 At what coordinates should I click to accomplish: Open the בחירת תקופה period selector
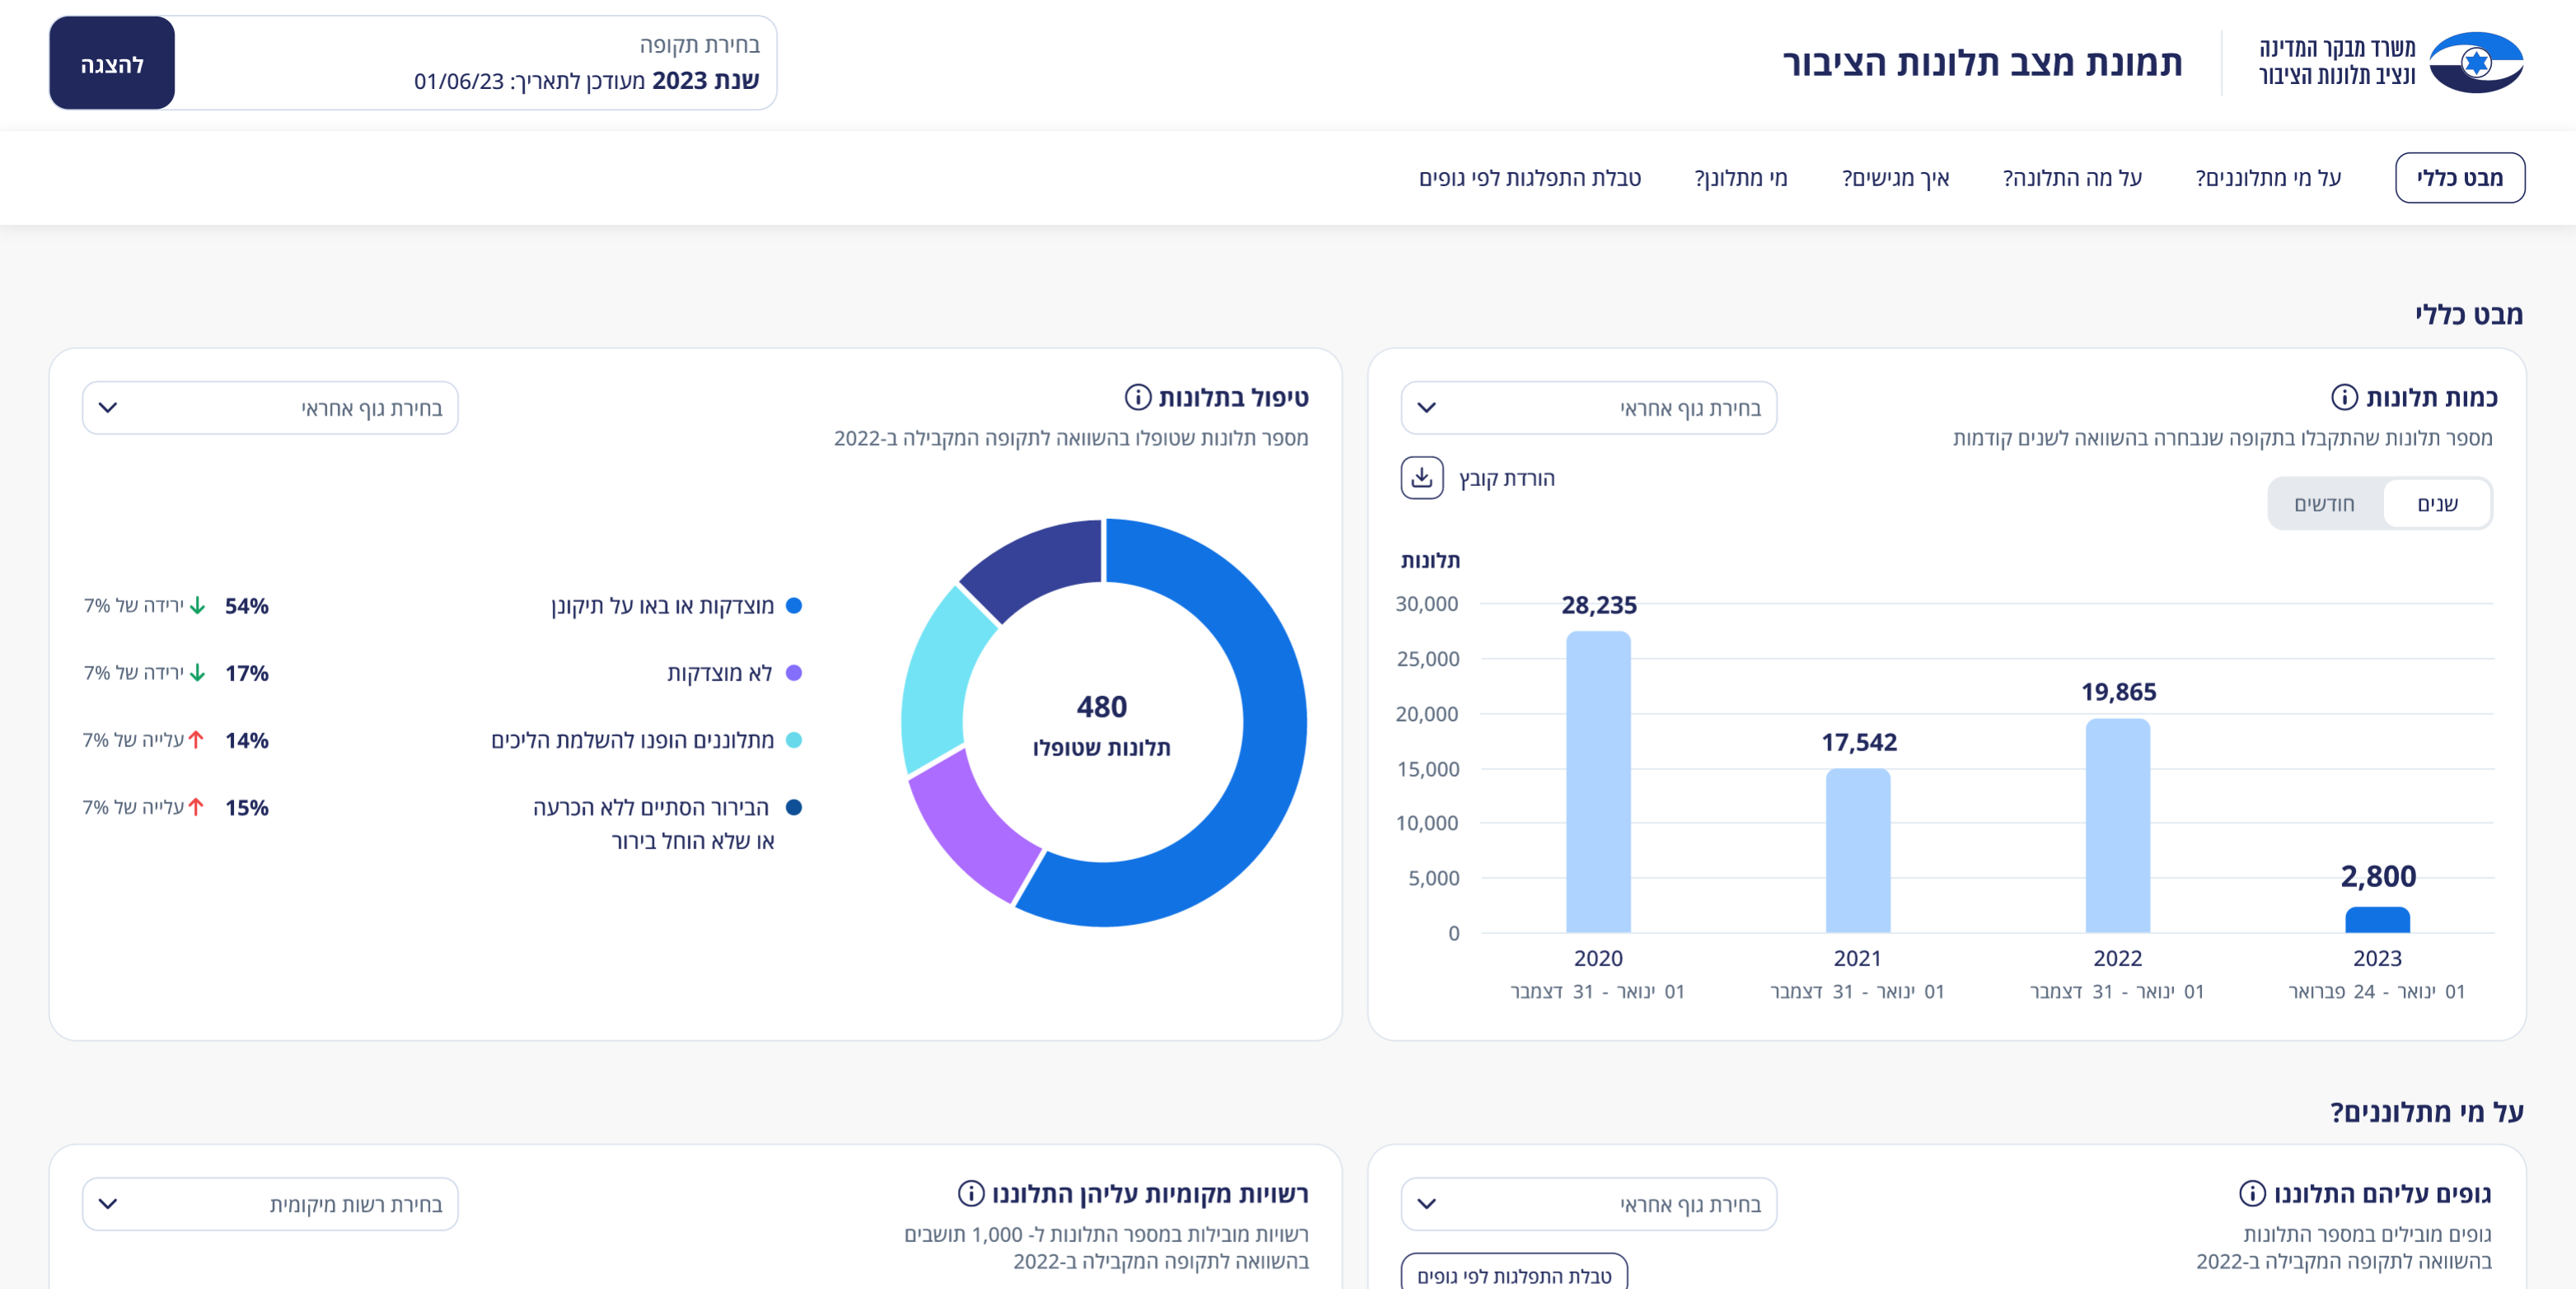[476, 63]
